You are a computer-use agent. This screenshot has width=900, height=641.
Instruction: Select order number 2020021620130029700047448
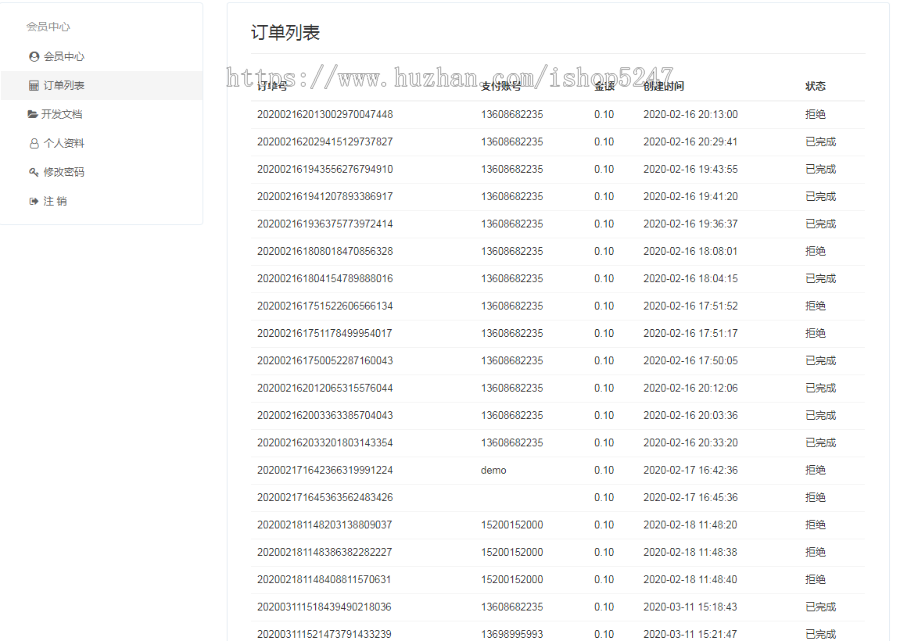[x=325, y=114]
